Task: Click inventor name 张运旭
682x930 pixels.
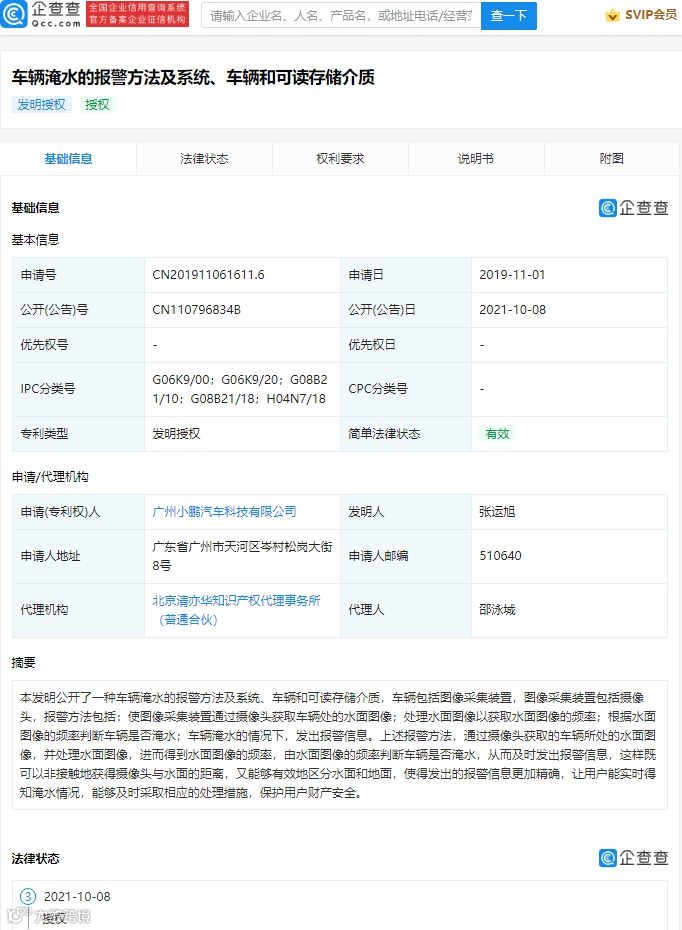Action: (x=497, y=511)
